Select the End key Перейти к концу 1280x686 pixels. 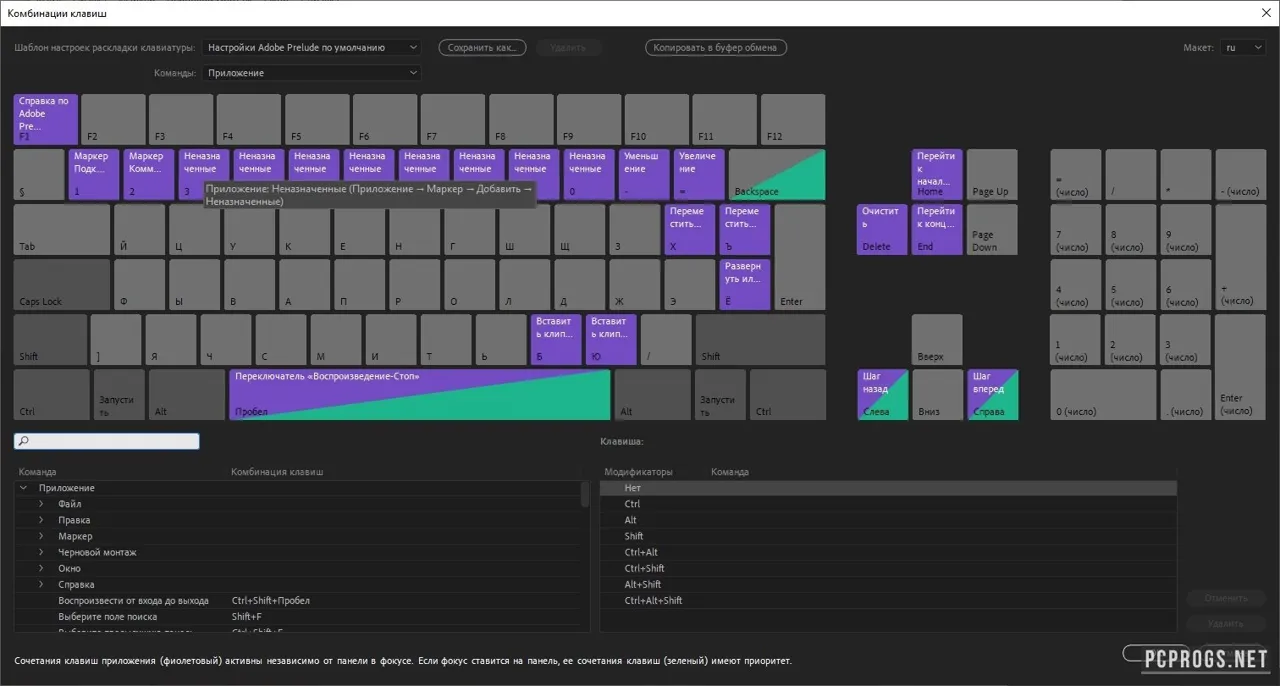click(937, 229)
